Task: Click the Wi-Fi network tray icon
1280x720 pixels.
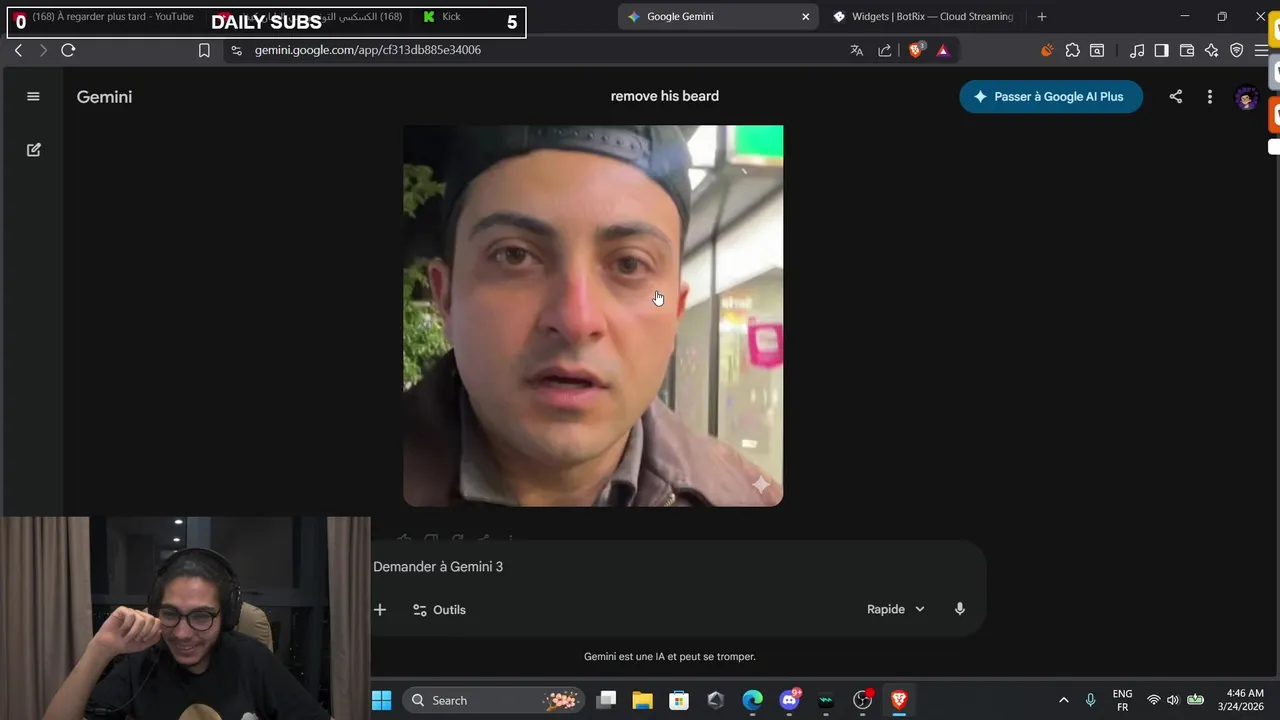Action: (x=1154, y=700)
